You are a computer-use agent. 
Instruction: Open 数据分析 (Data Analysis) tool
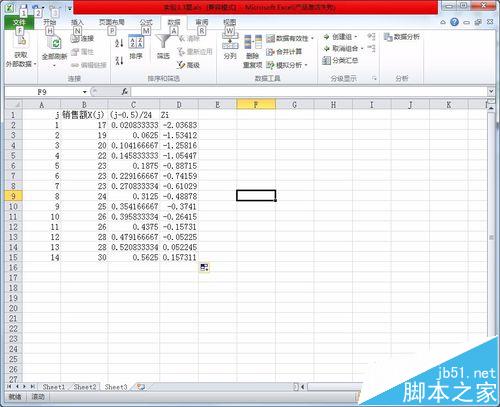tap(402, 37)
